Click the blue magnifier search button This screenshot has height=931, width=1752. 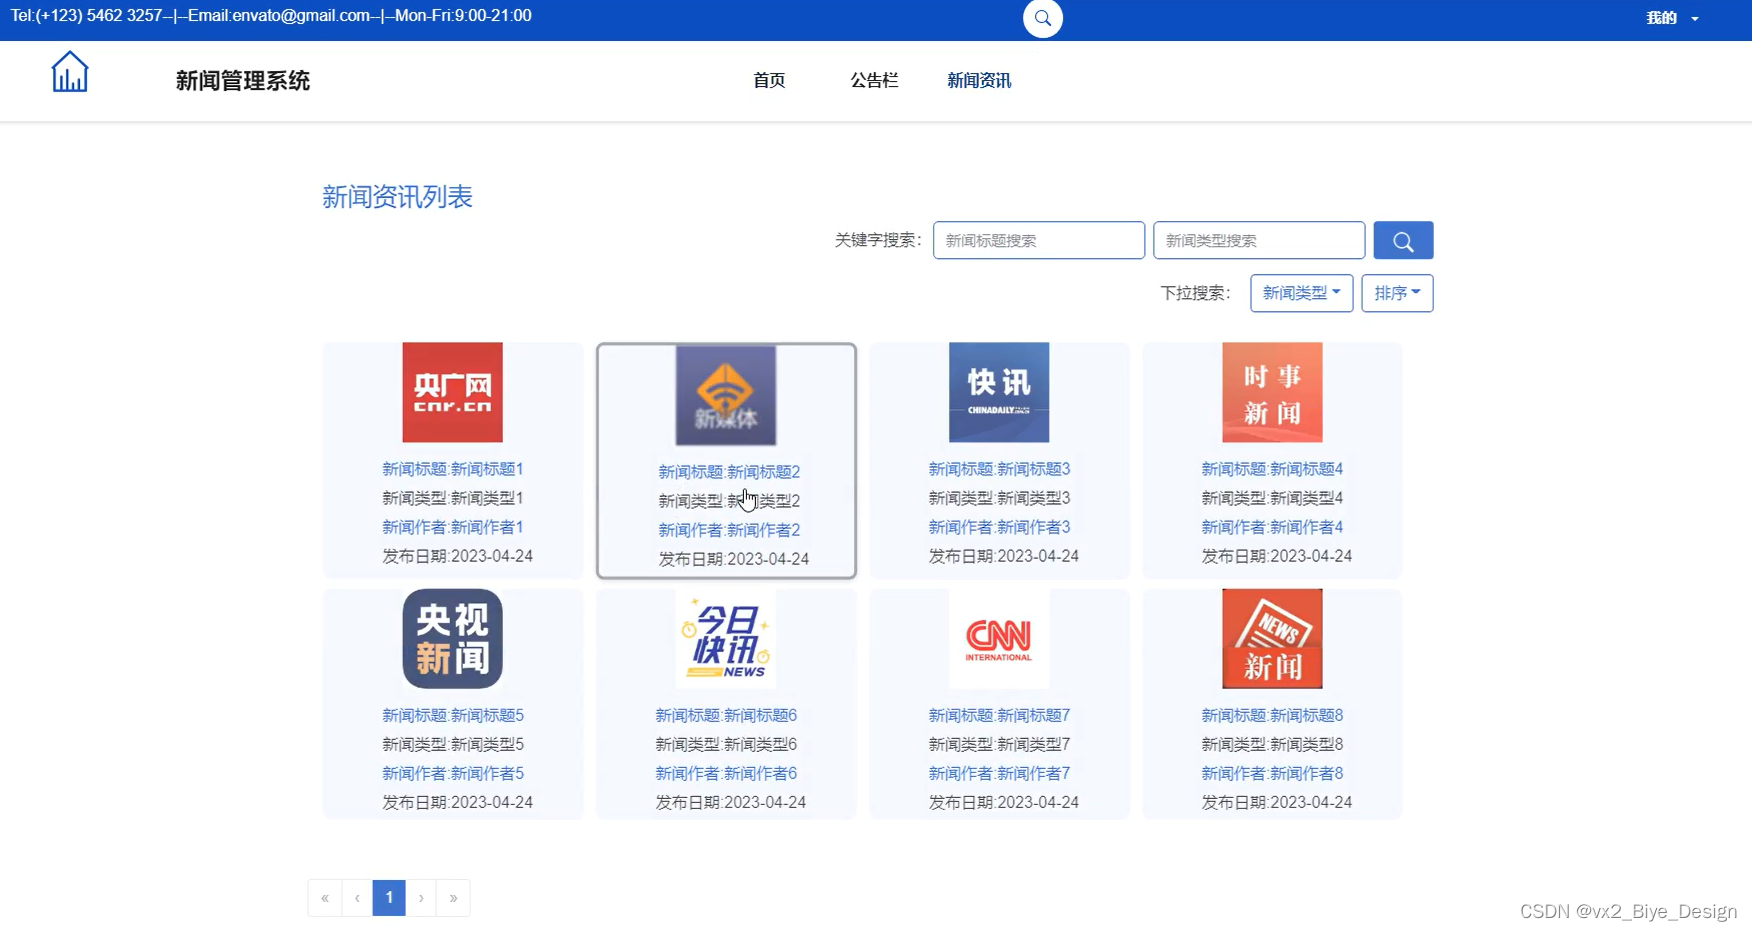1403,240
